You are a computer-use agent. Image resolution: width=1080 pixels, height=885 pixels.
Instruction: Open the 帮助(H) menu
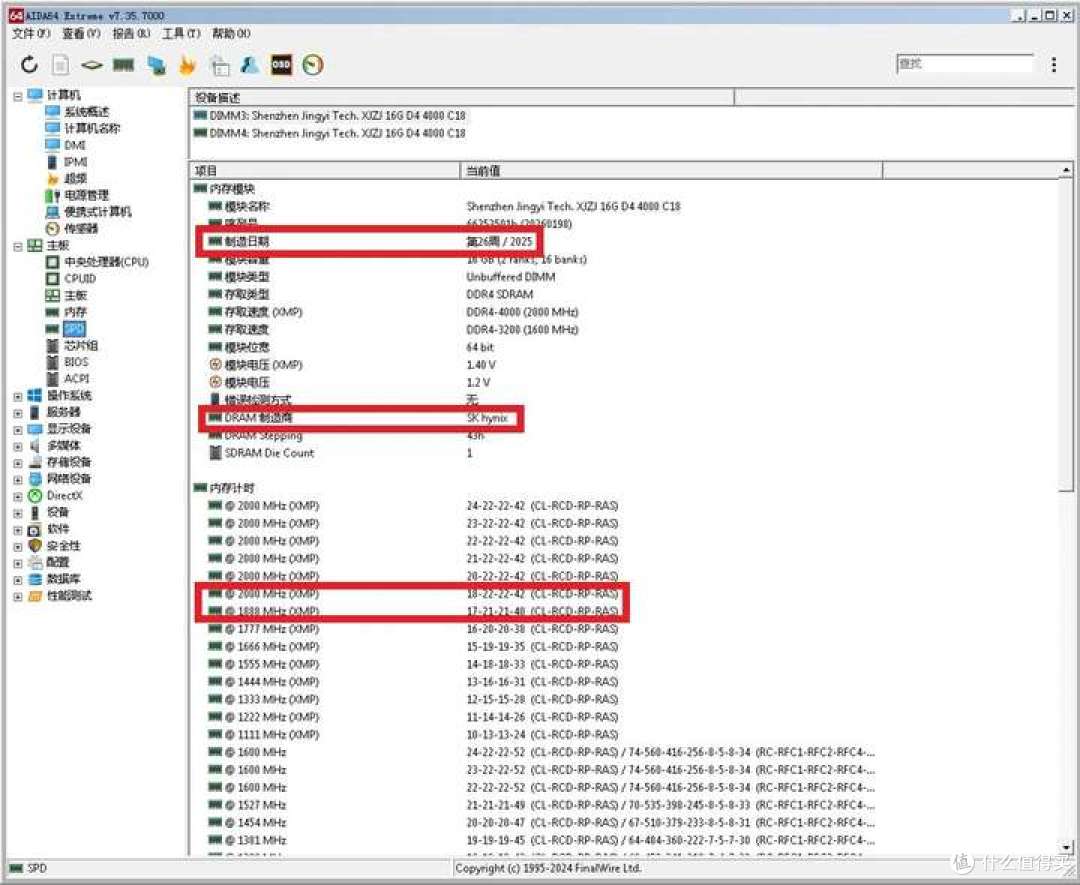[x=231, y=33]
